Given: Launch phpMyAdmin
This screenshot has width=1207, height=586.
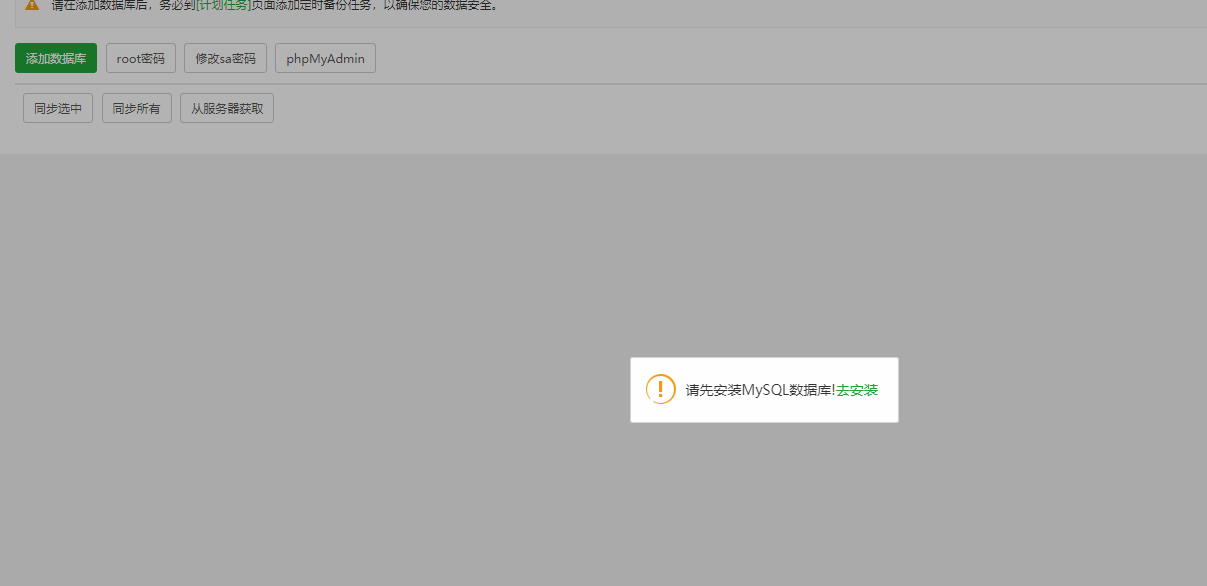Looking at the screenshot, I should [325, 58].
